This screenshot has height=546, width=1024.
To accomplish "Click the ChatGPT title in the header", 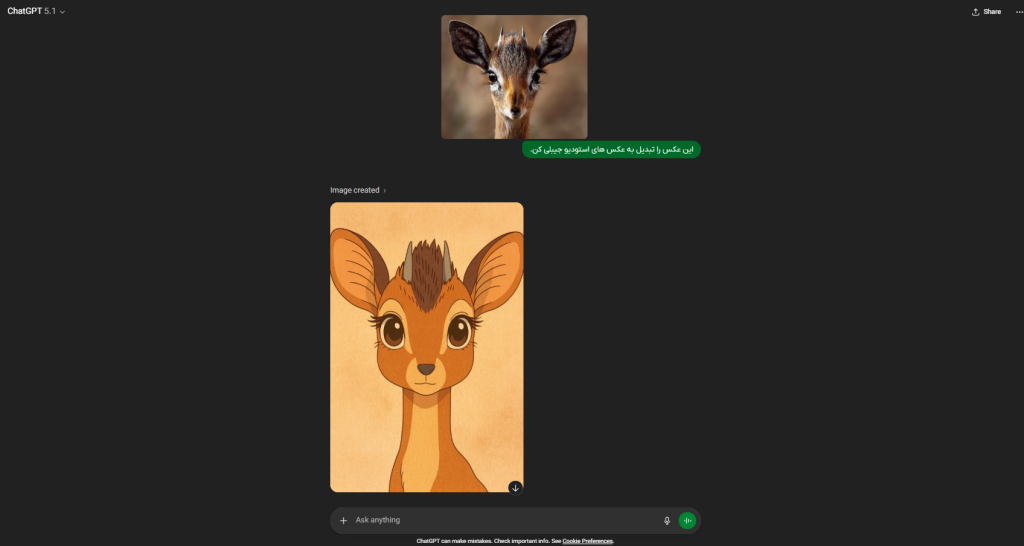I will (24, 12).
